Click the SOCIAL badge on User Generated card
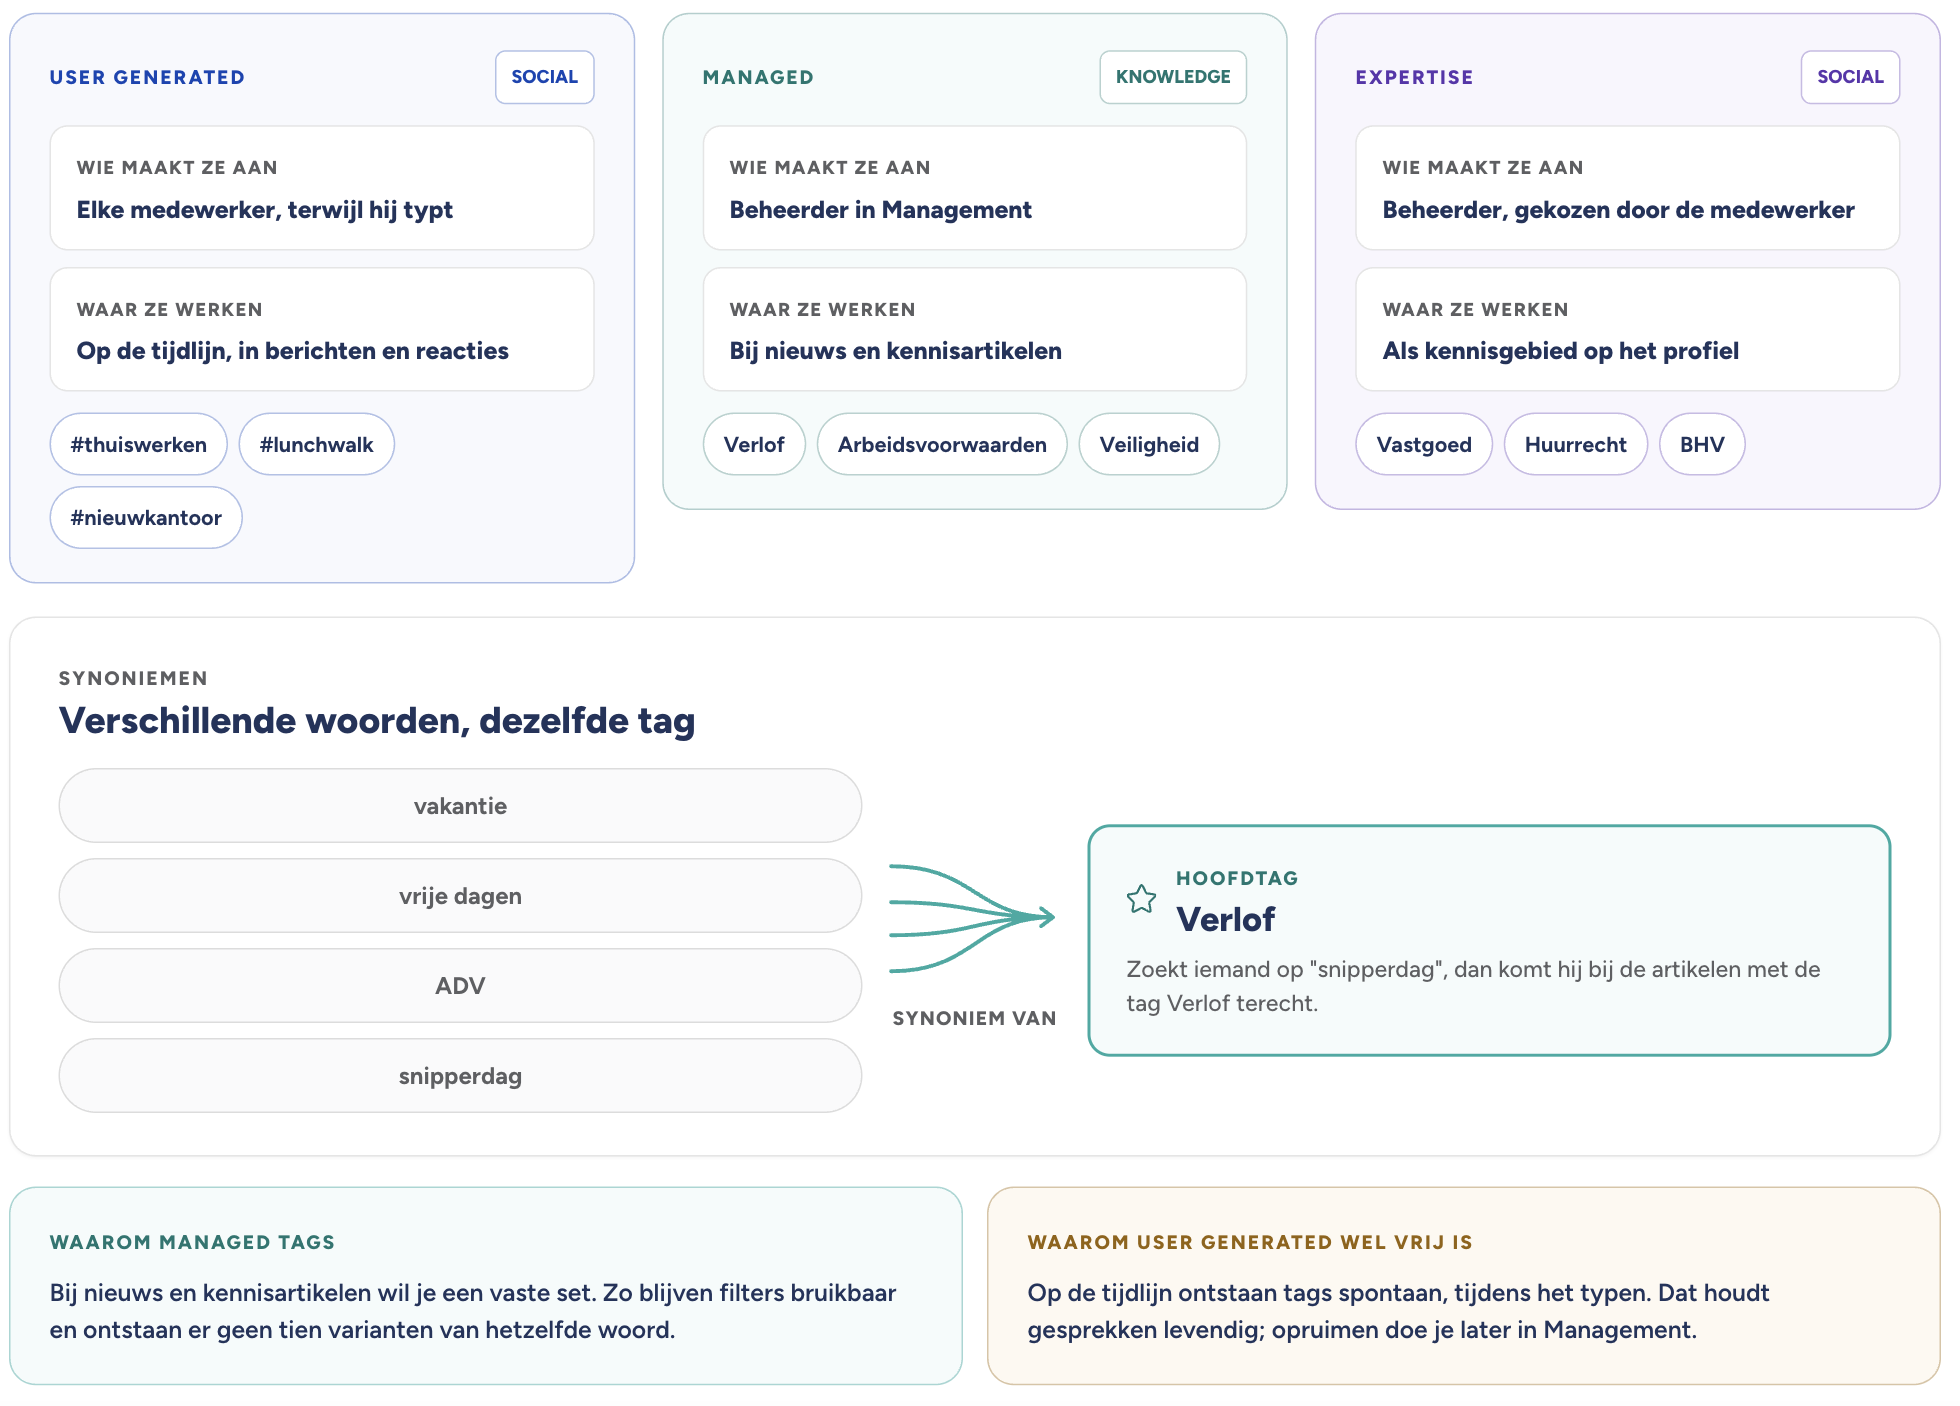The height and width of the screenshot is (1406, 1960). [x=545, y=77]
